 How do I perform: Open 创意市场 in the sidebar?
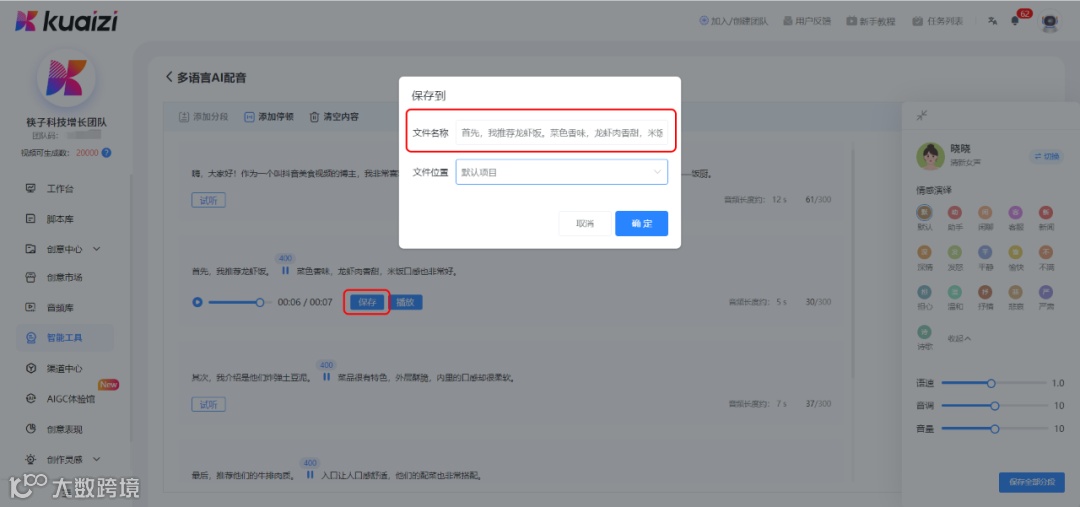[x=65, y=278]
